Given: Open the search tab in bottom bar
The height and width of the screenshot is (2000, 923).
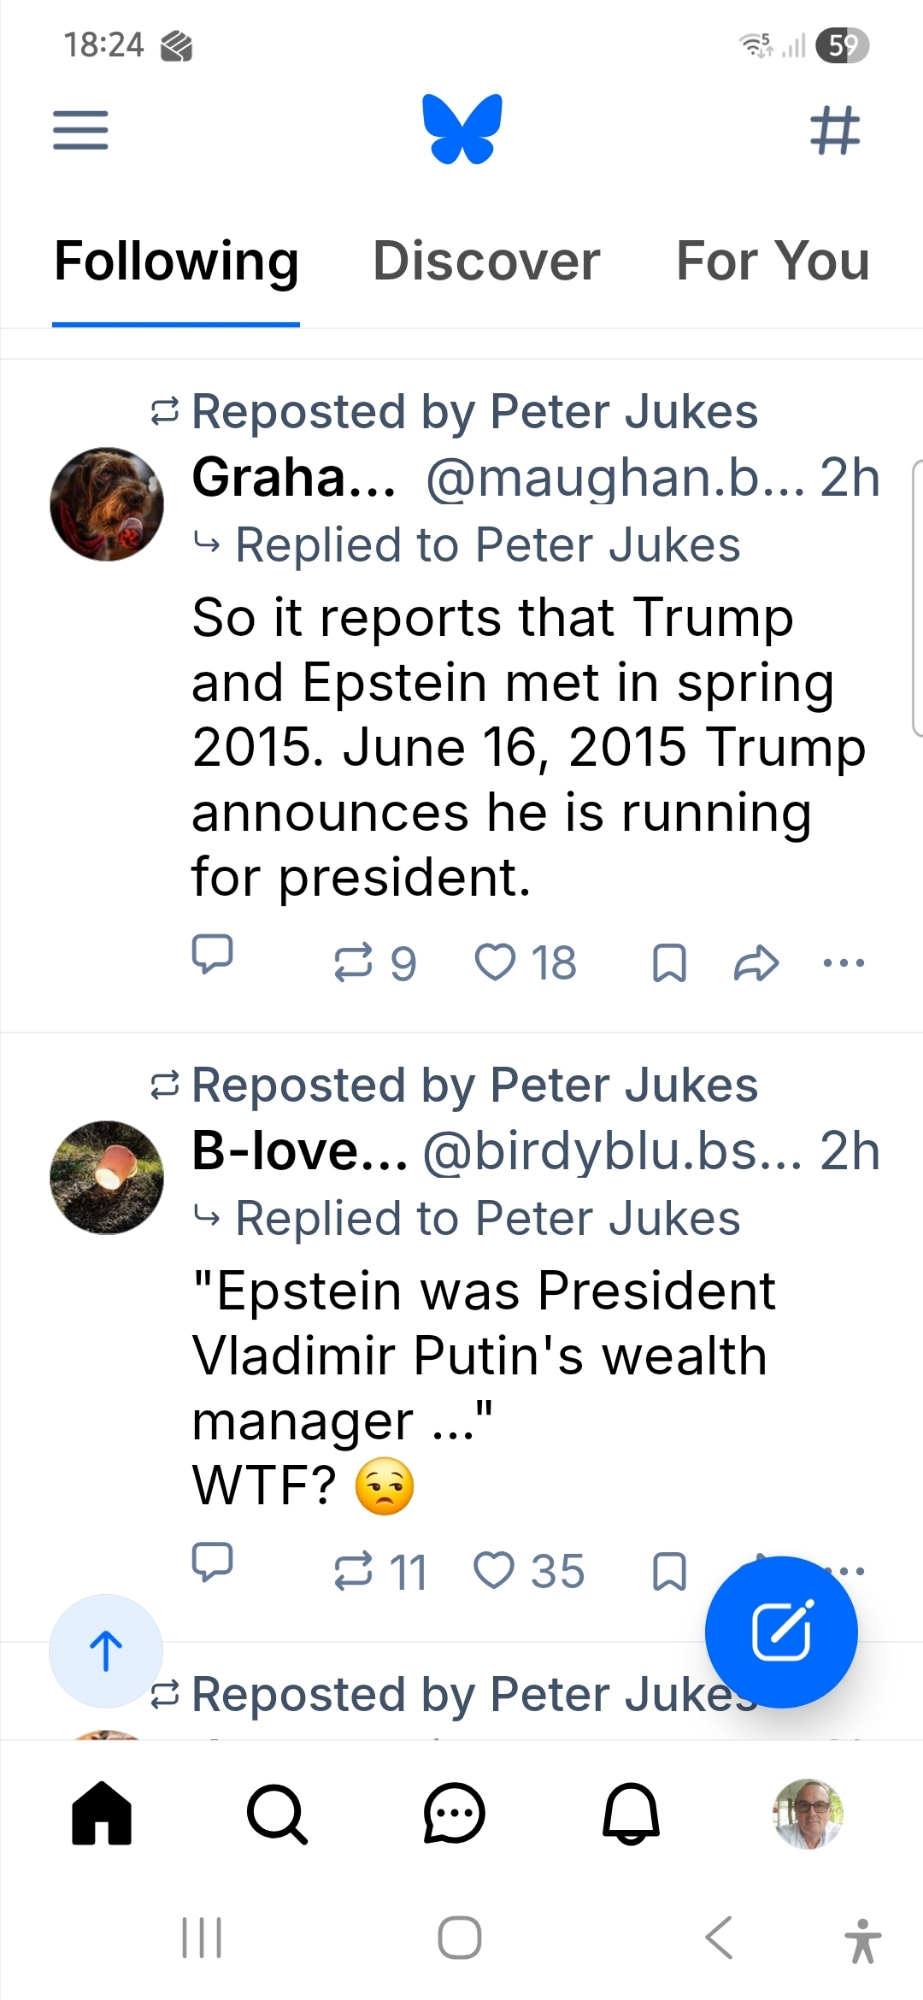Looking at the screenshot, I should point(277,1813).
